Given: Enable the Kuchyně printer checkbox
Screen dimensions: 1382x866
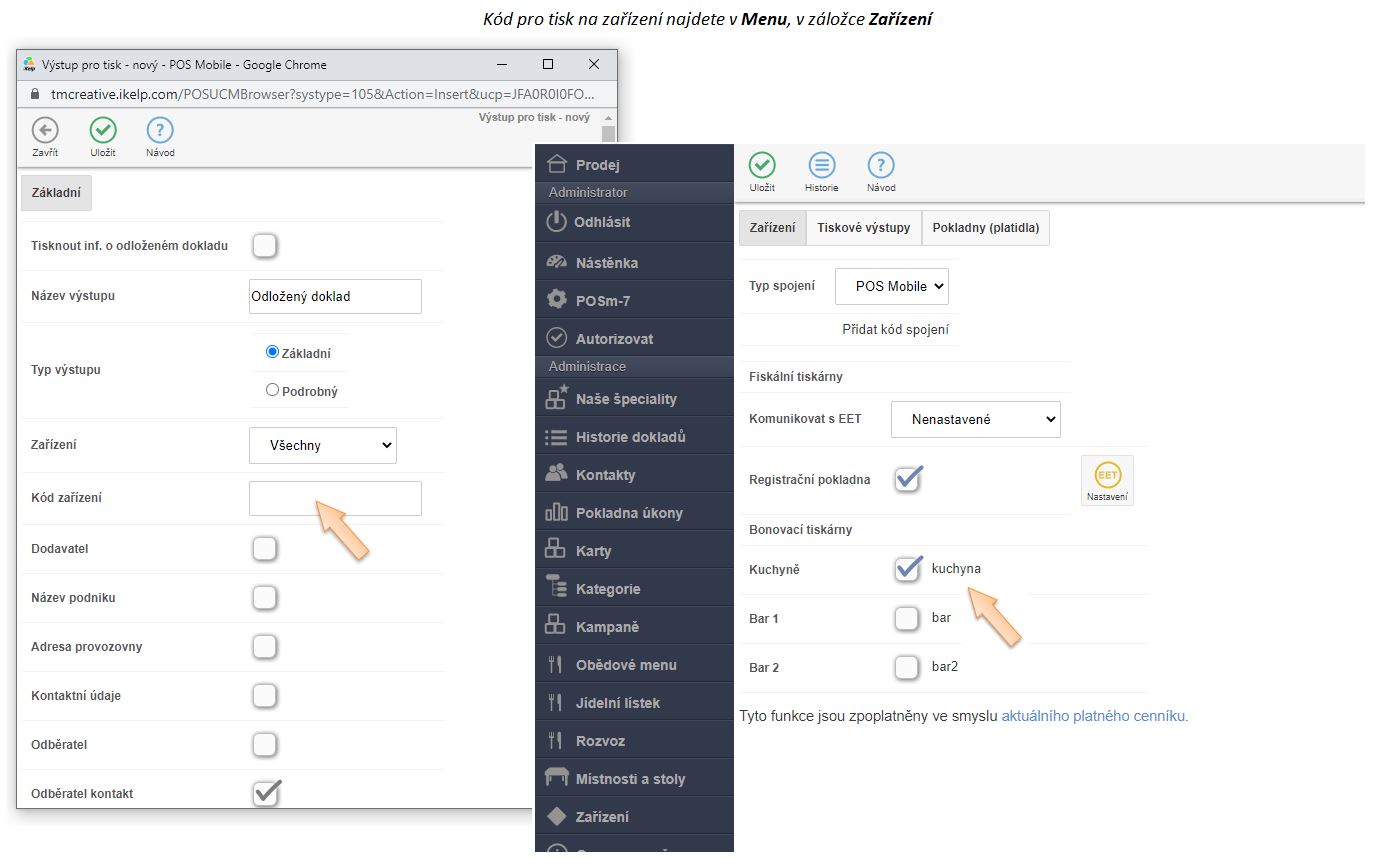Looking at the screenshot, I should click(907, 569).
